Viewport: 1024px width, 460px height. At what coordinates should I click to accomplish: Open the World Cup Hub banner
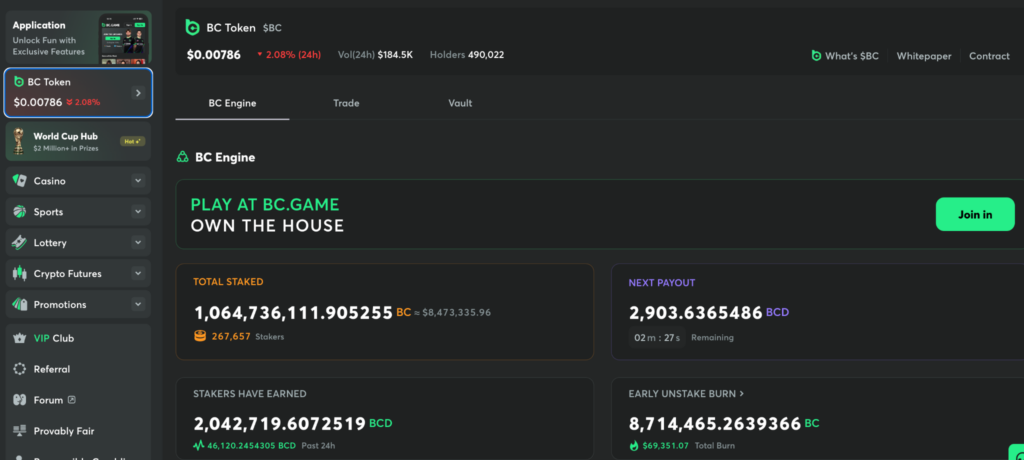[78, 141]
